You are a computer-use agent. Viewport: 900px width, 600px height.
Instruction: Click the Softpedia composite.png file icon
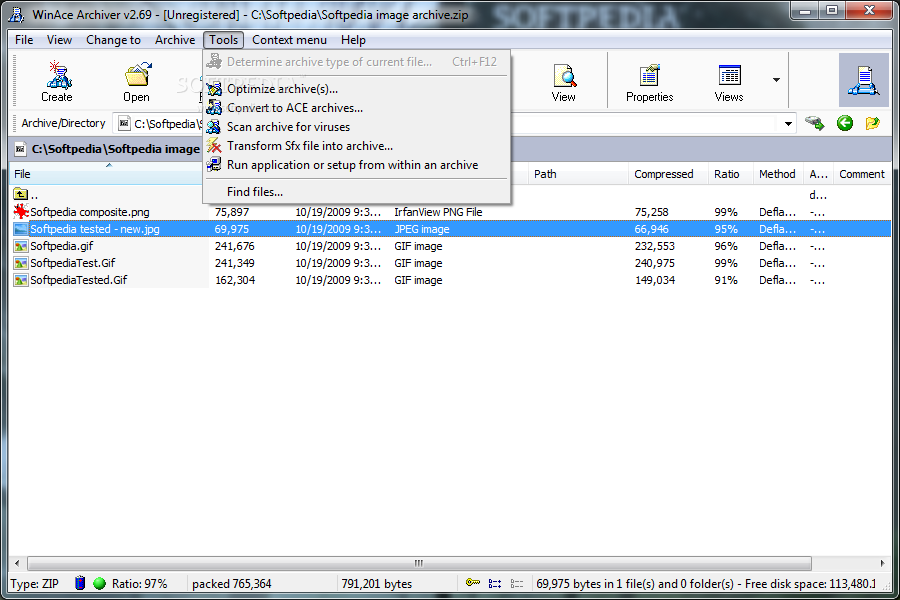21,212
